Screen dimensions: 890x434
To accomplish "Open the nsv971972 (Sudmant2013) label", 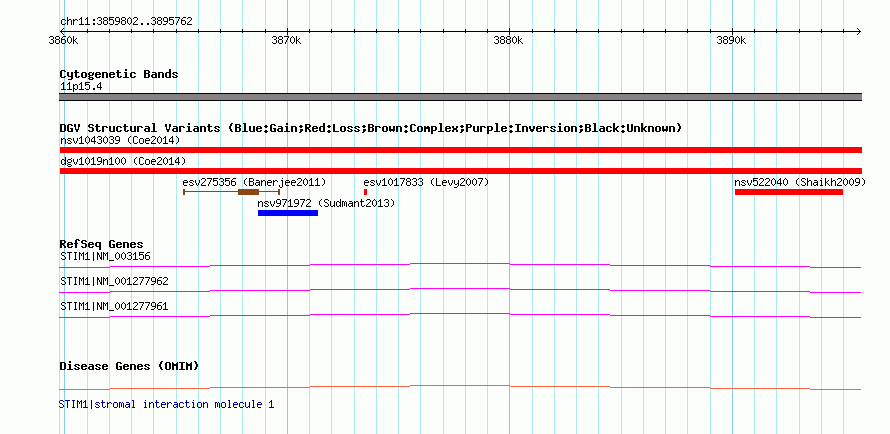I will (x=326, y=203).
